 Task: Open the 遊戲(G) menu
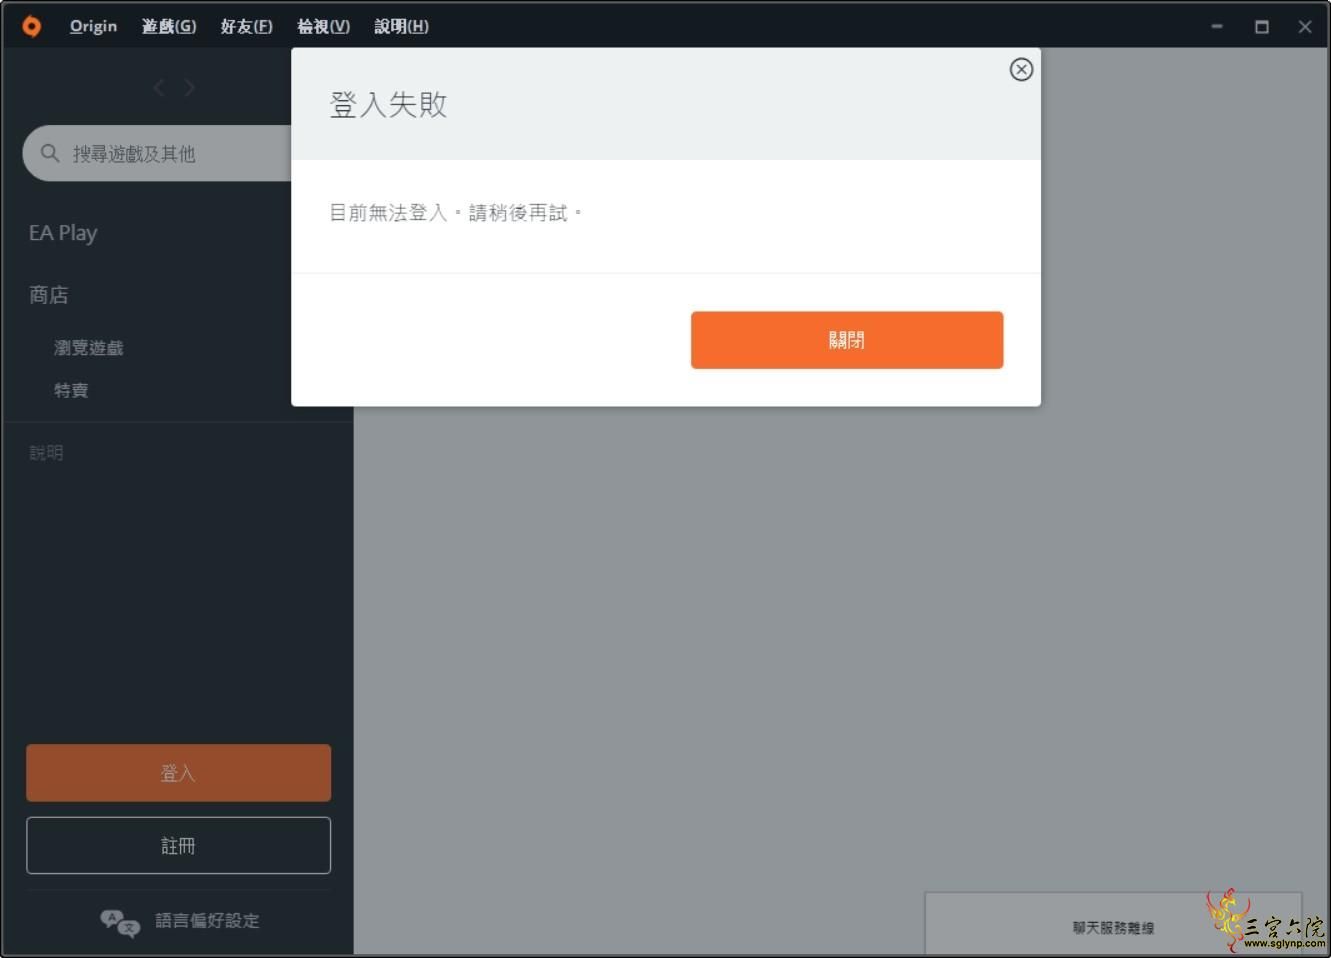pos(169,26)
